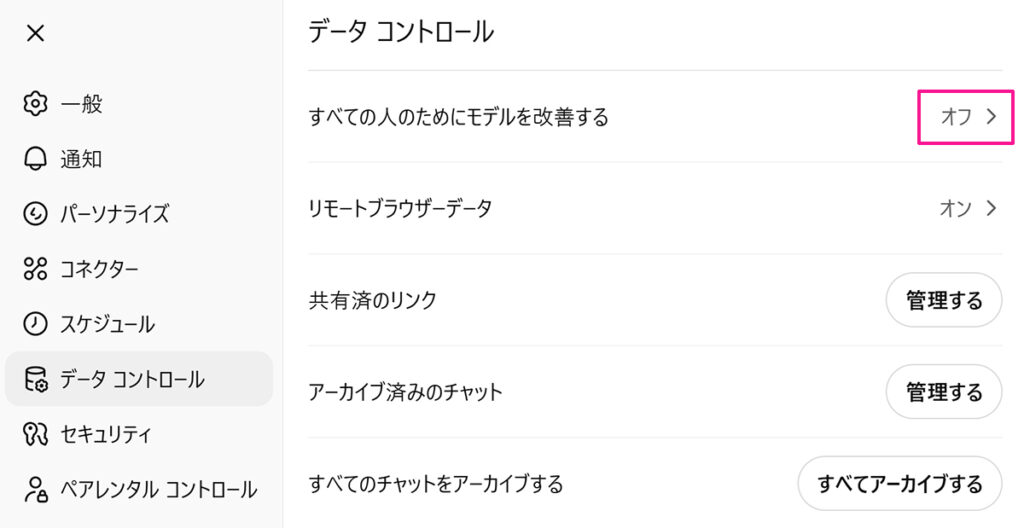Click 管理する for 共有済のリンク
This screenshot has width=1024, height=528.
click(944, 300)
